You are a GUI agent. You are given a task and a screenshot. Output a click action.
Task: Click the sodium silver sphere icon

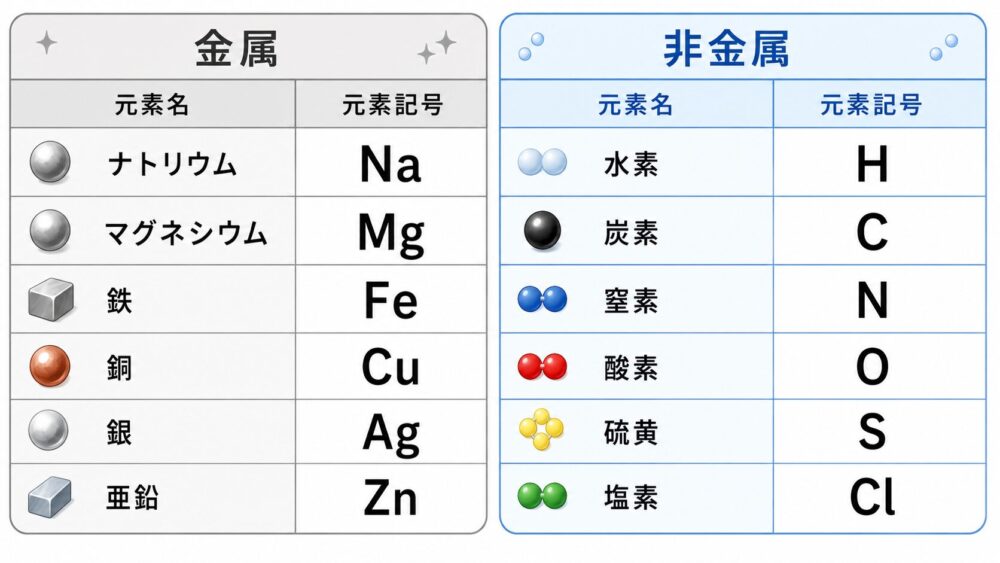click(x=50, y=162)
